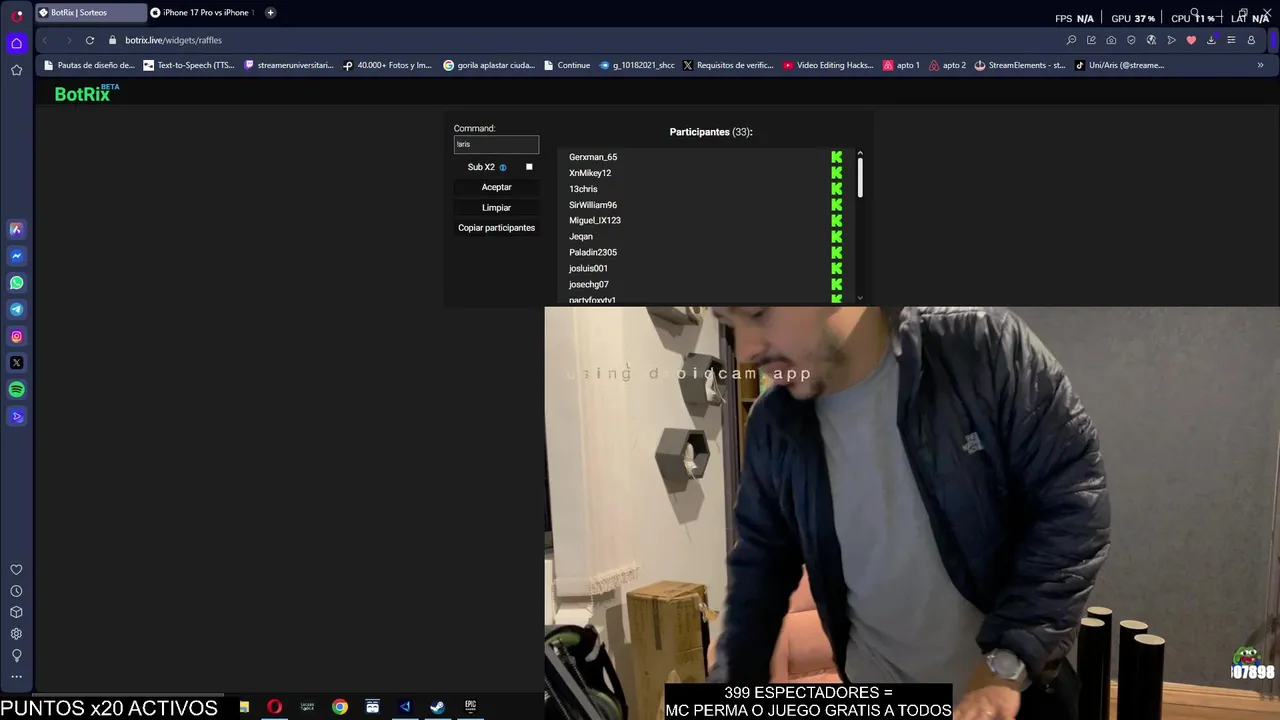
Task: Open WhatsApp in the sidebar
Action: point(16,283)
